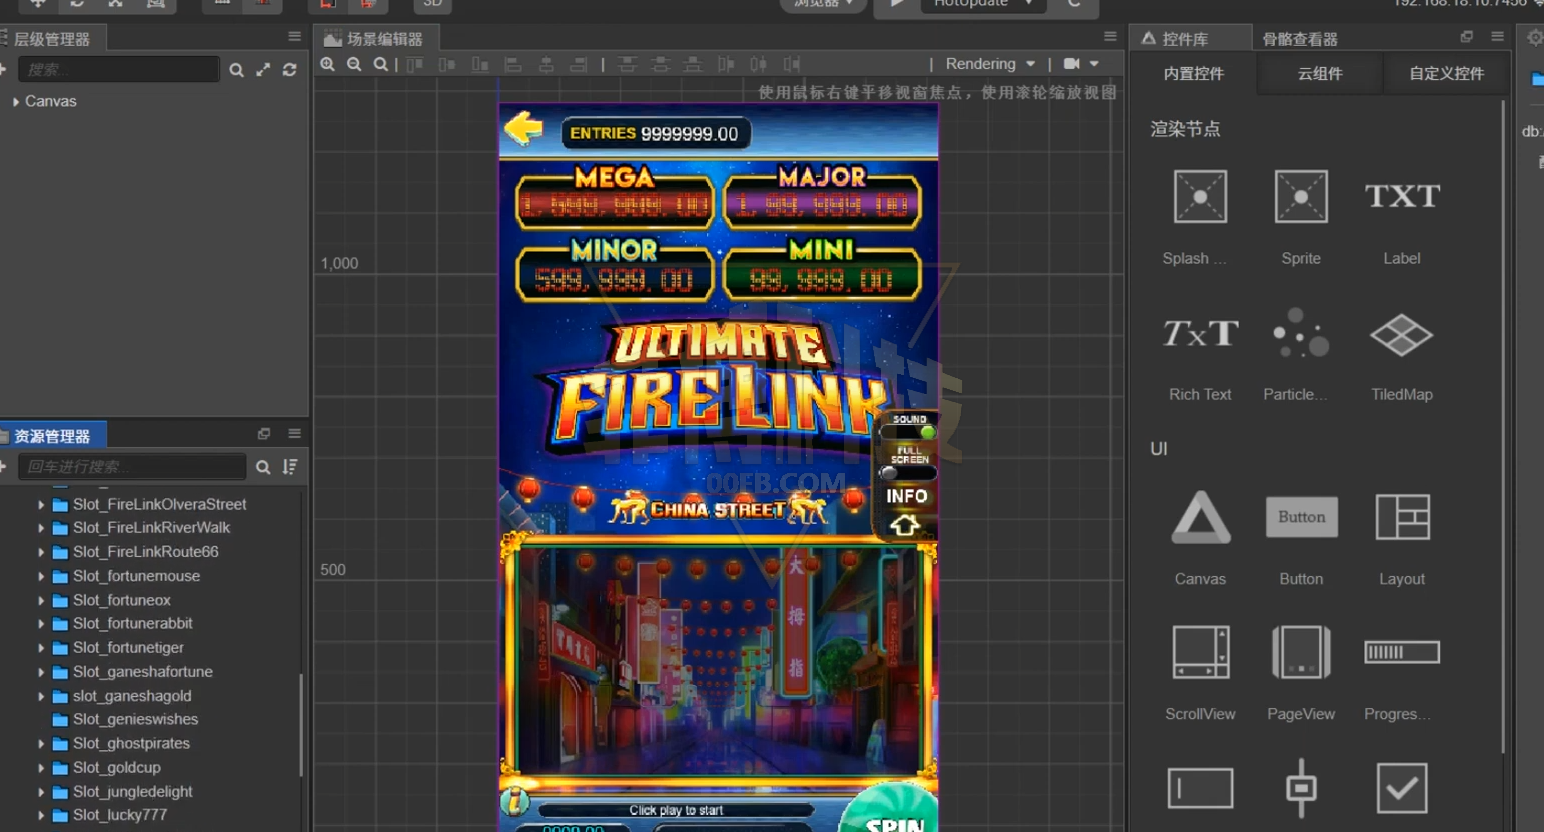Click the yellow back arrow in preview

[523, 128]
